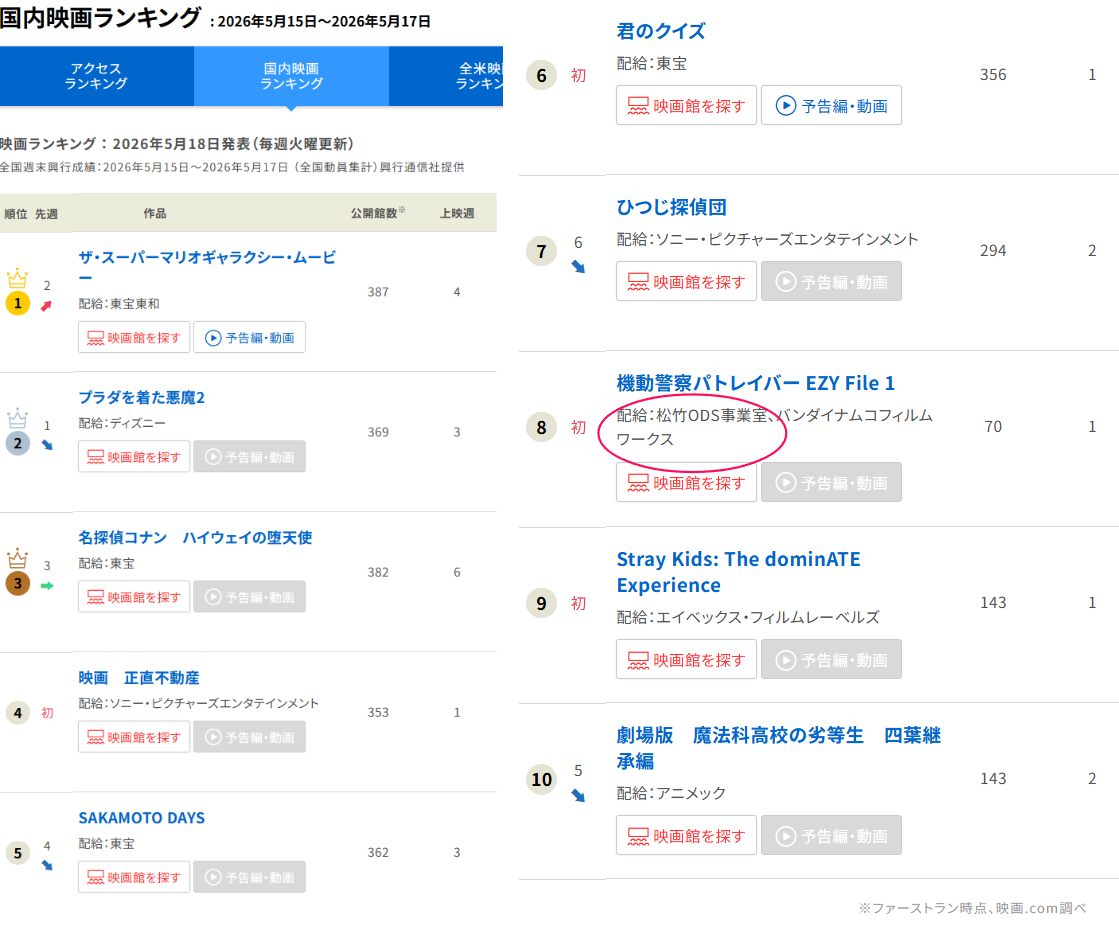
Task: Open プラダを着た悪魔2 title link
Action: pos(141,398)
